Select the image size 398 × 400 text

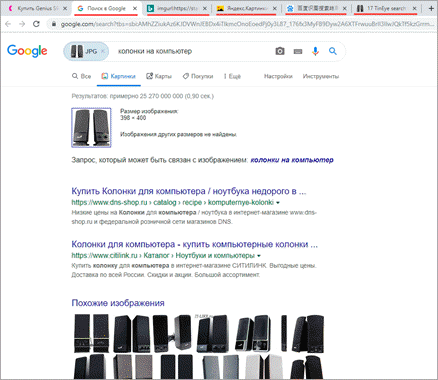pos(133,118)
